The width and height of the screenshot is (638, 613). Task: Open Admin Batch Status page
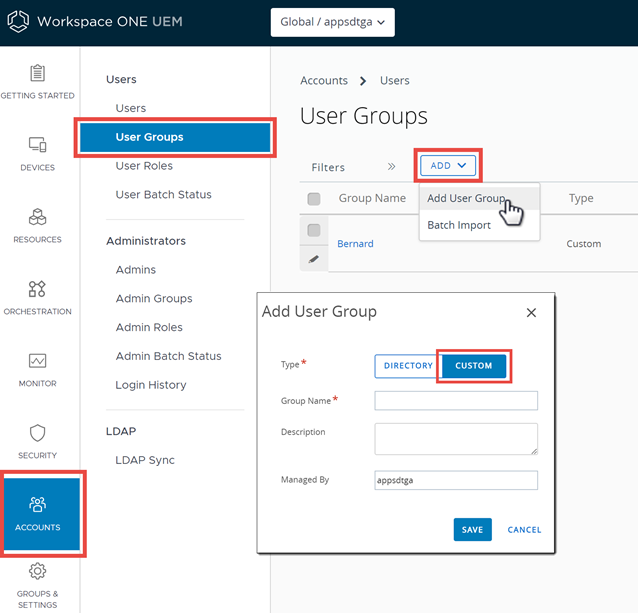pyautogui.click(x=168, y=356)
